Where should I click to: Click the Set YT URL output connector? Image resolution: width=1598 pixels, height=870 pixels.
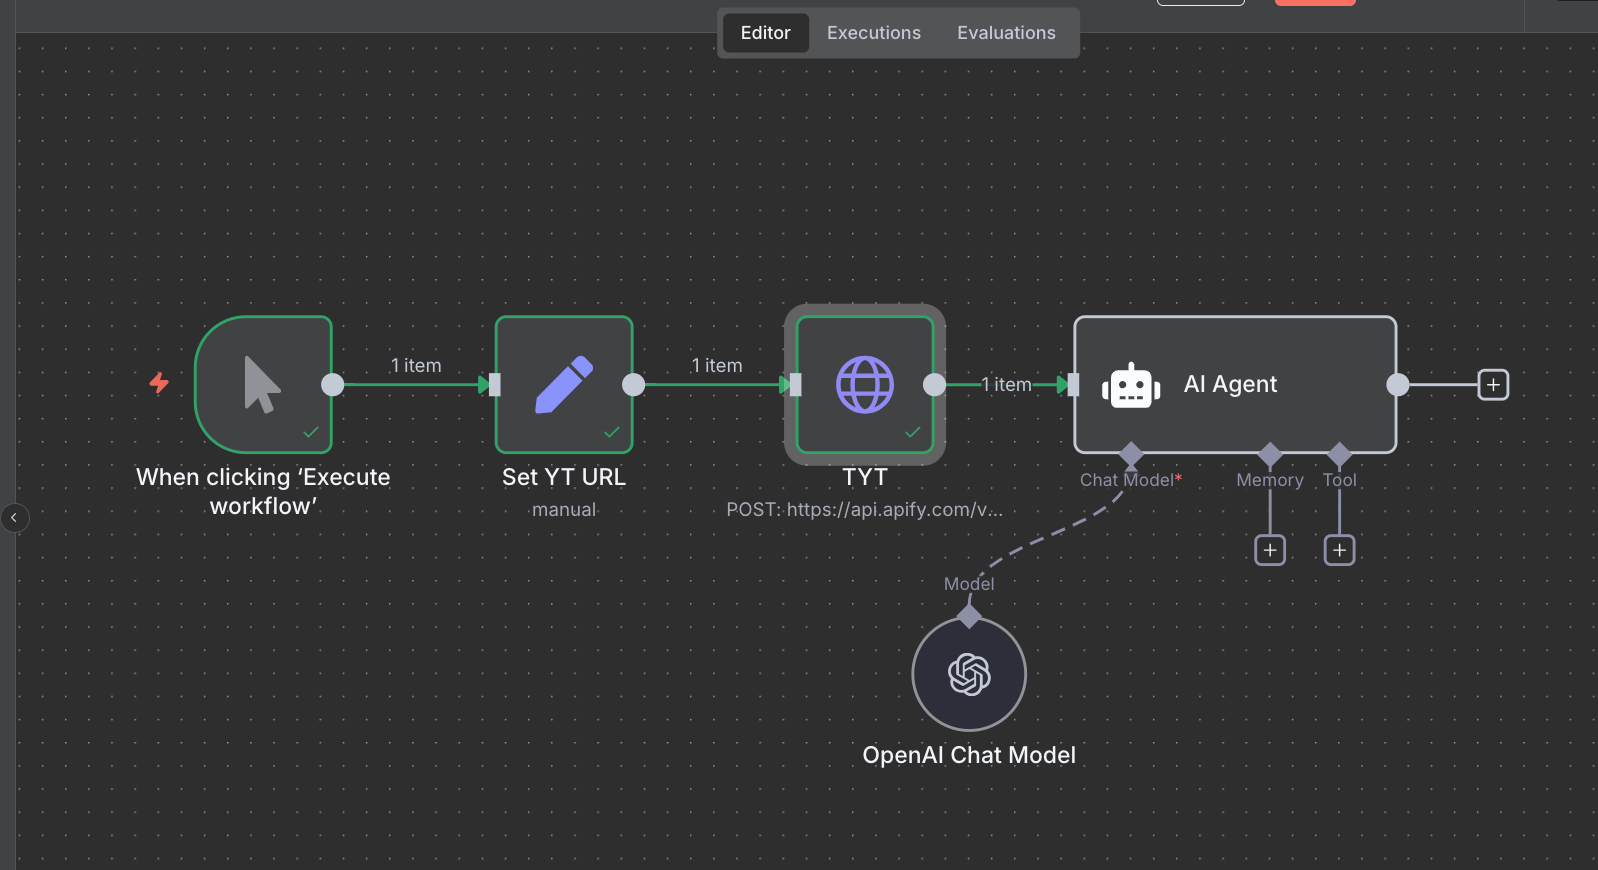click(633, 385)
